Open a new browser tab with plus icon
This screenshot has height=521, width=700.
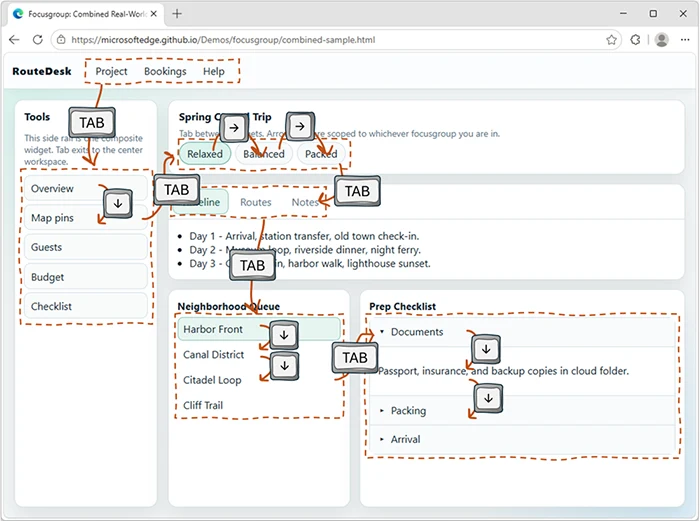177,14
